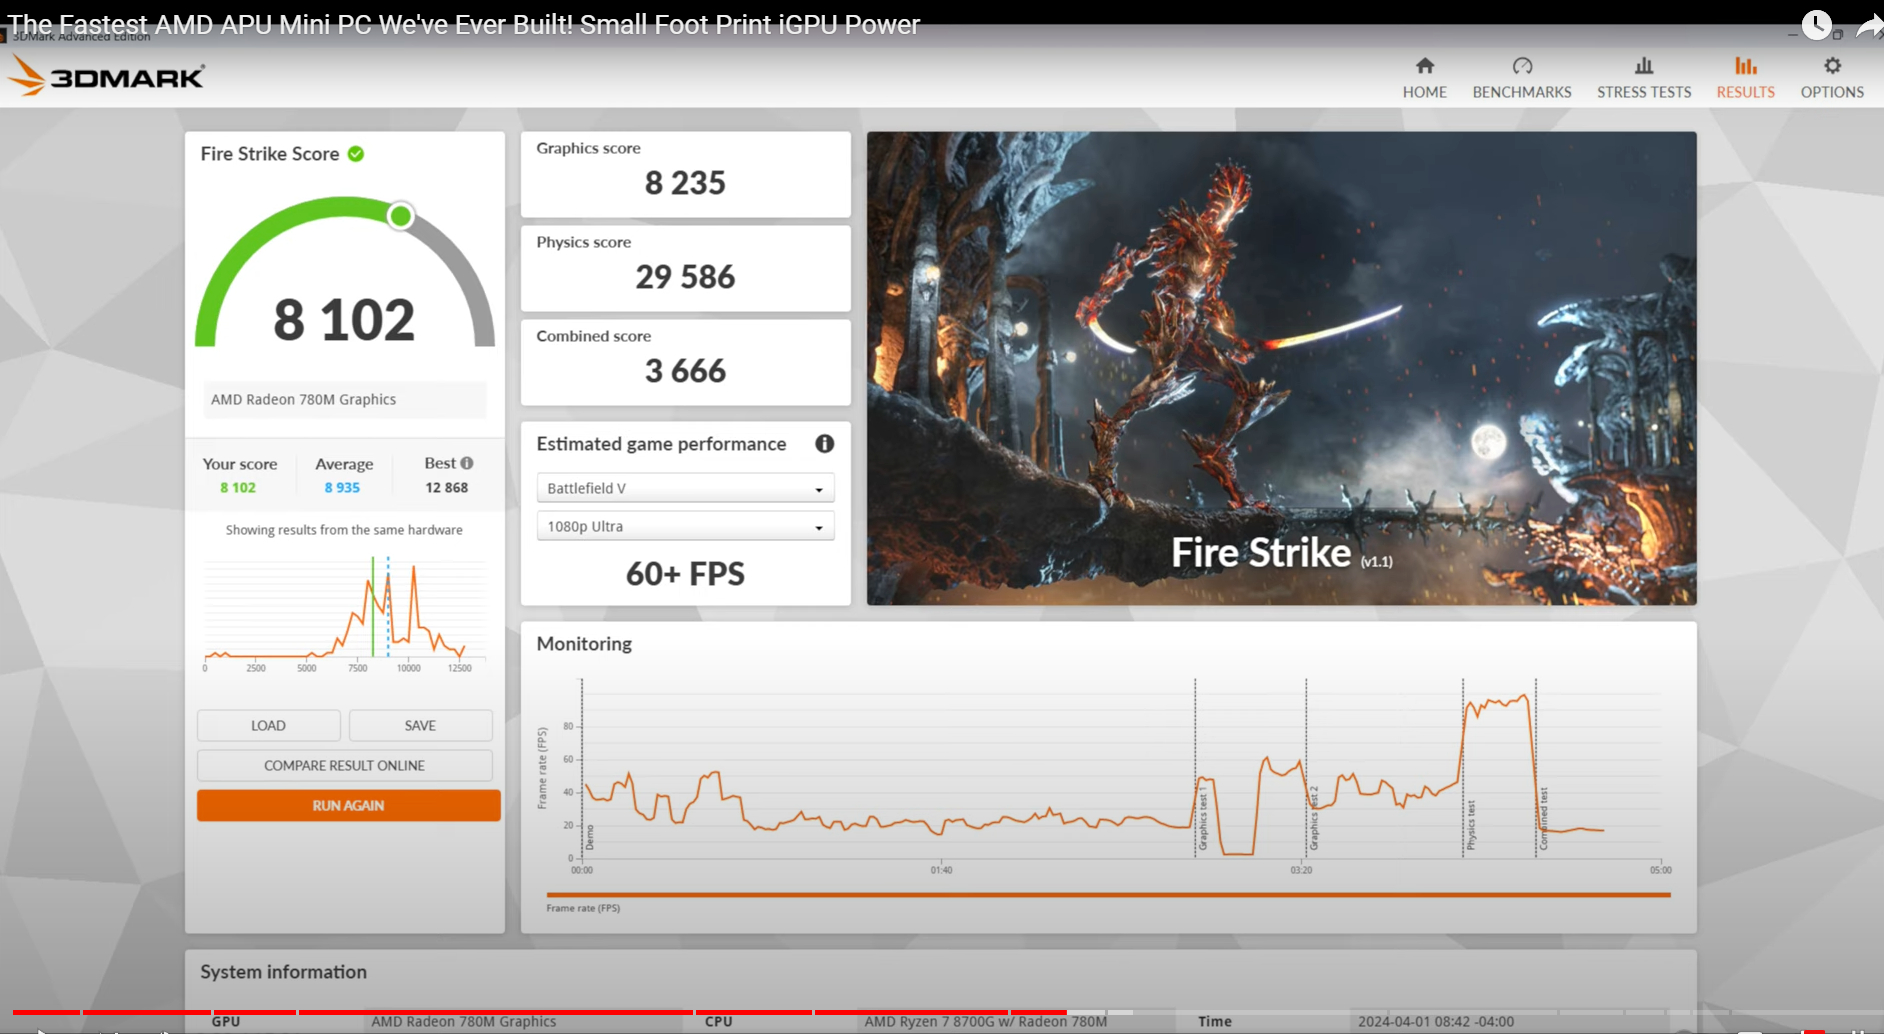Open the Estimated game performance info icon

pos(824,444)
